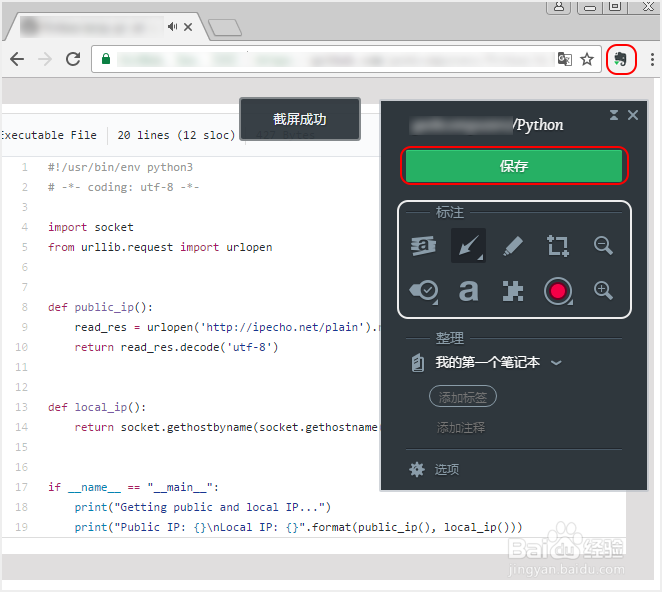Screen dimensions: 662x592
Task: Click 'def local_ip():' line
Action: pos(97,407)
